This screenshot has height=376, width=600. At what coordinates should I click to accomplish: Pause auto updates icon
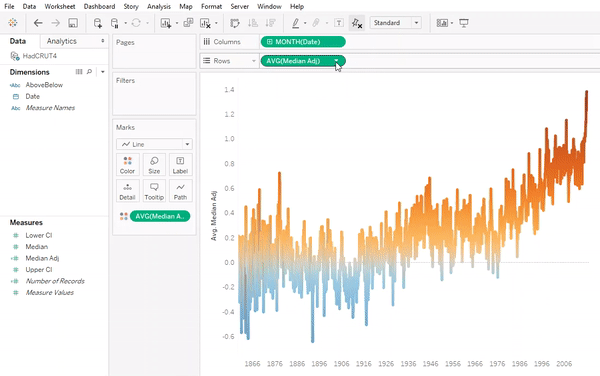point(114,23)
